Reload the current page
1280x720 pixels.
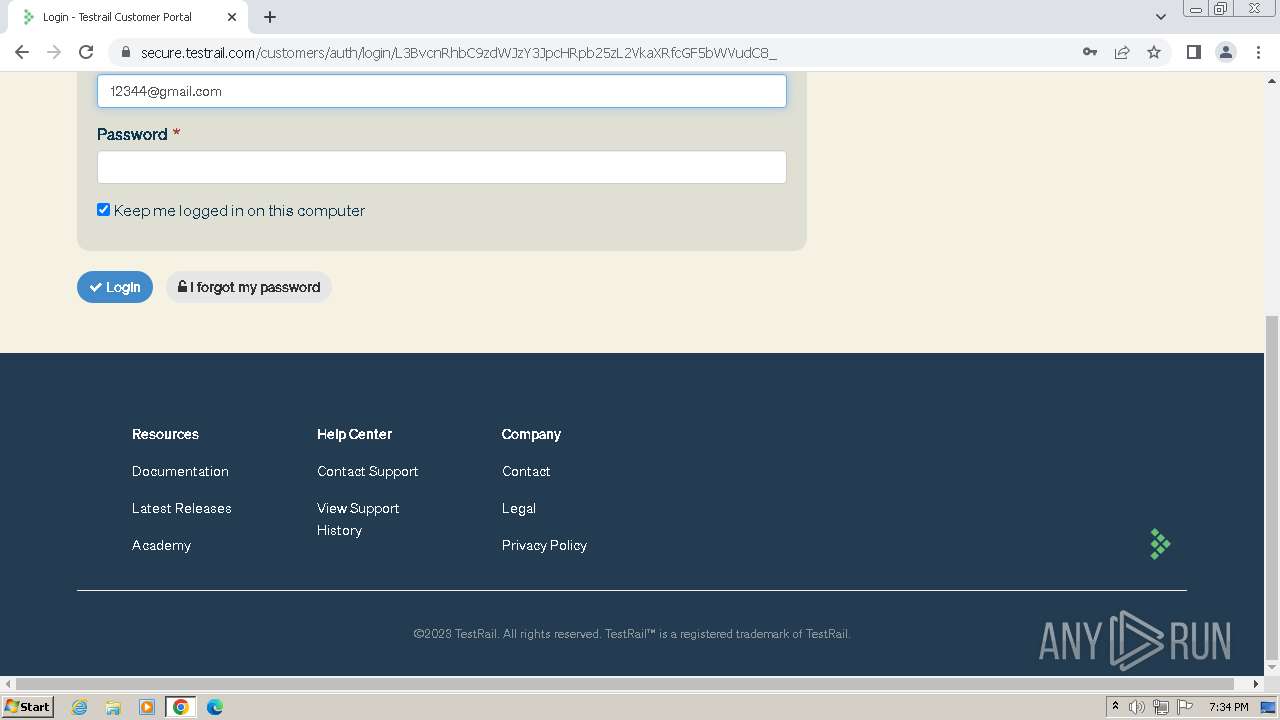pyautogui.click(x=86, y=52)
